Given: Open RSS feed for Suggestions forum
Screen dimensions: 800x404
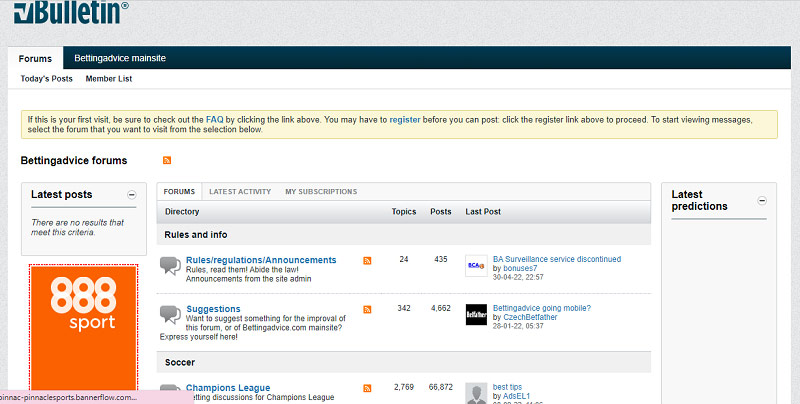Looking at the screenshot, I should pyautogui.click(x=367, y=310).
